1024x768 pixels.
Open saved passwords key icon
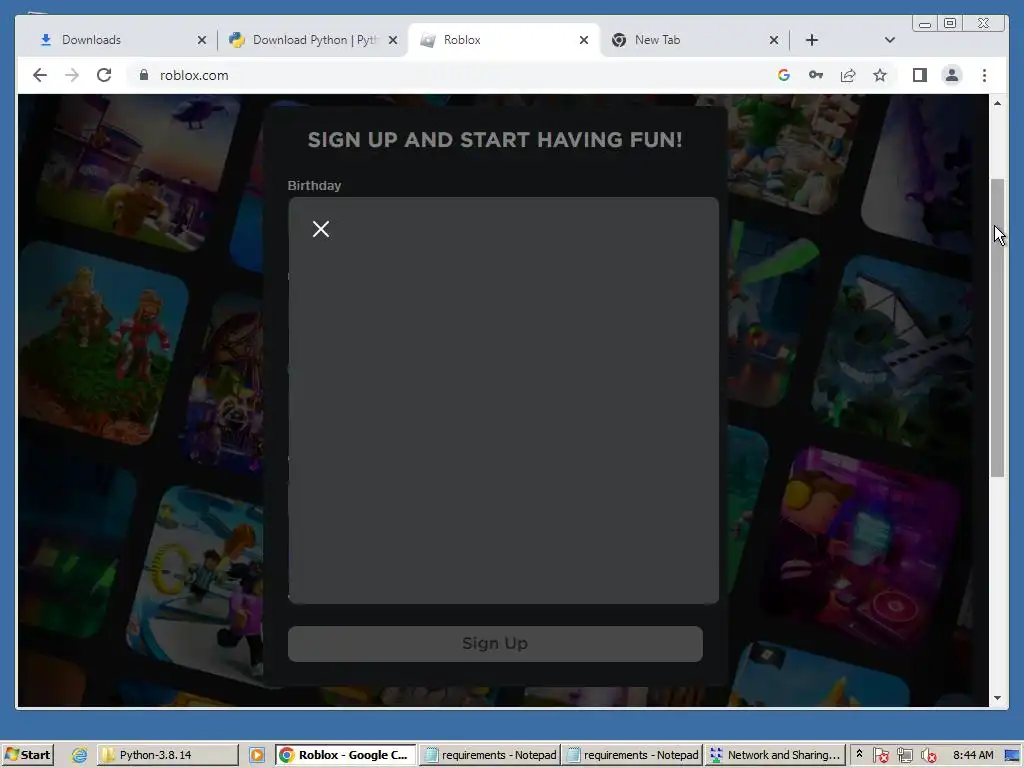(x=816, y=75)
